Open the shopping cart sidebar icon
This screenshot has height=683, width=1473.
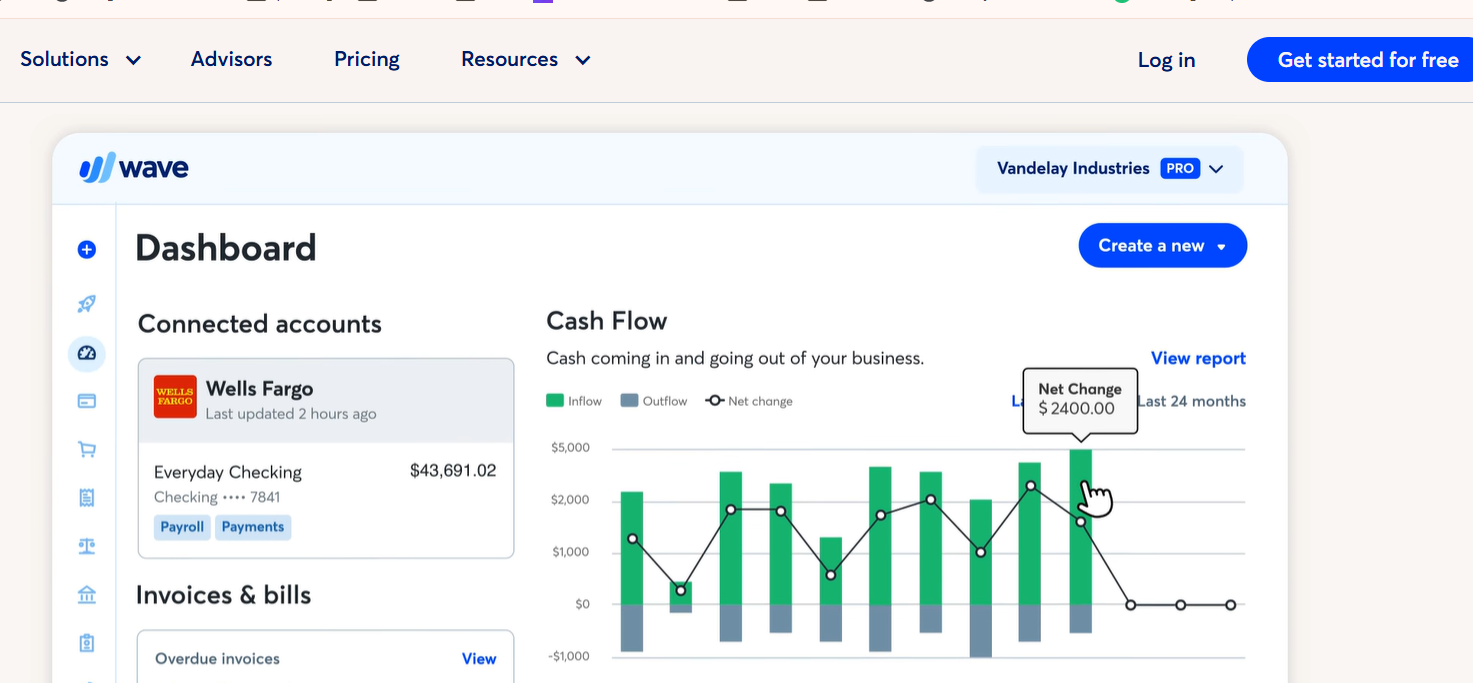coord(87,450)
